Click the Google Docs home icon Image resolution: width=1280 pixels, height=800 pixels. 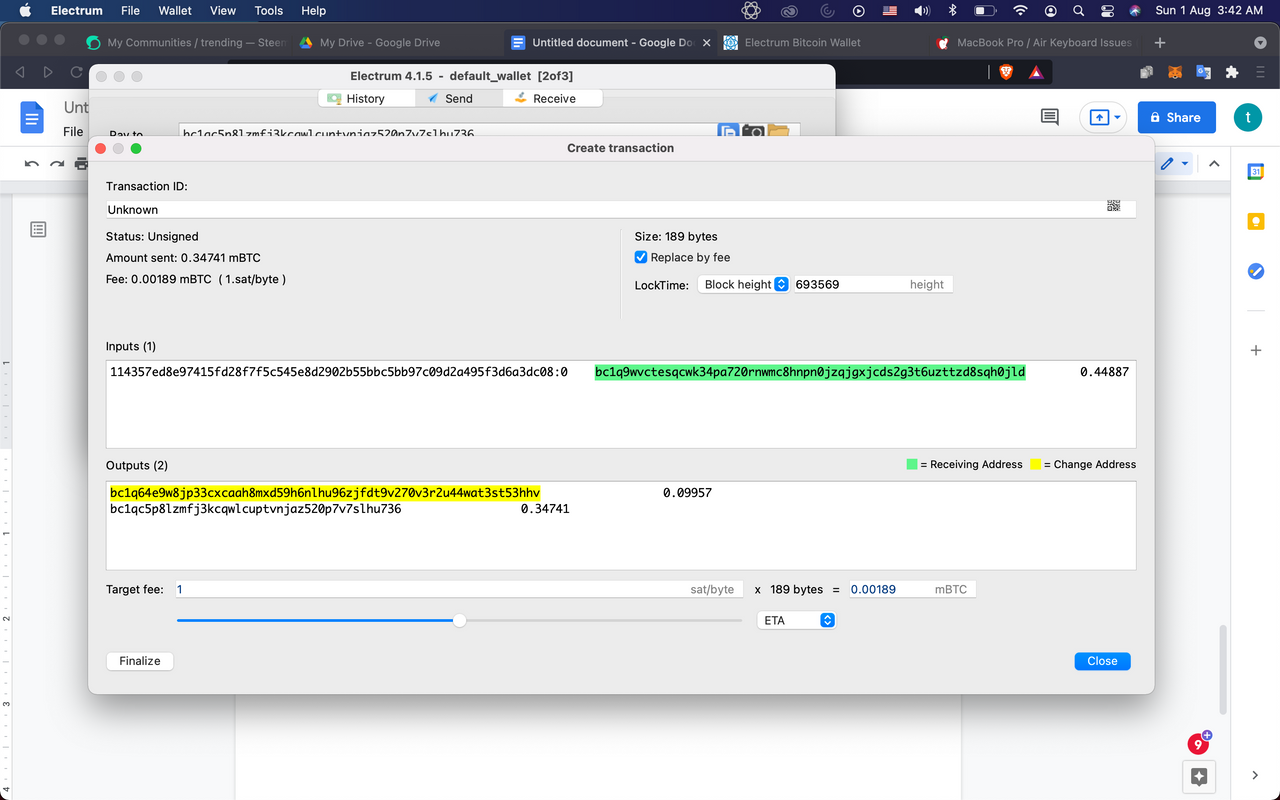click(x=33, y=118)
